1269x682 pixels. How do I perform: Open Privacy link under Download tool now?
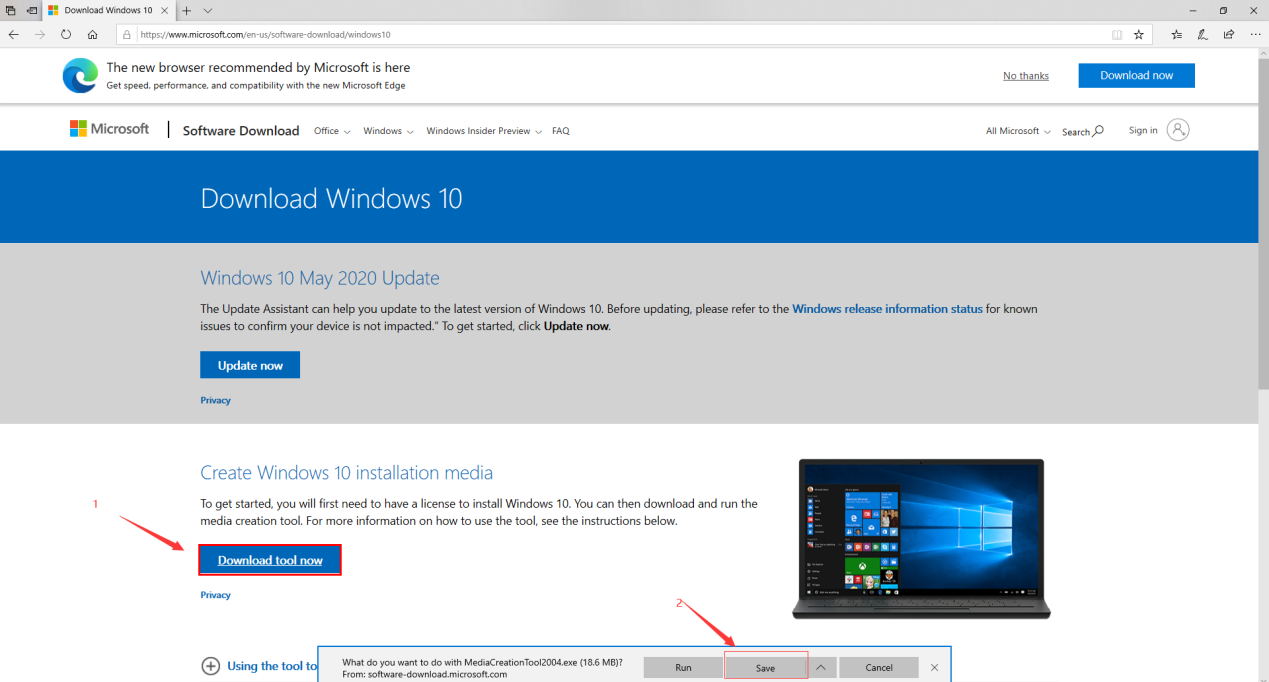coord(215,595)
